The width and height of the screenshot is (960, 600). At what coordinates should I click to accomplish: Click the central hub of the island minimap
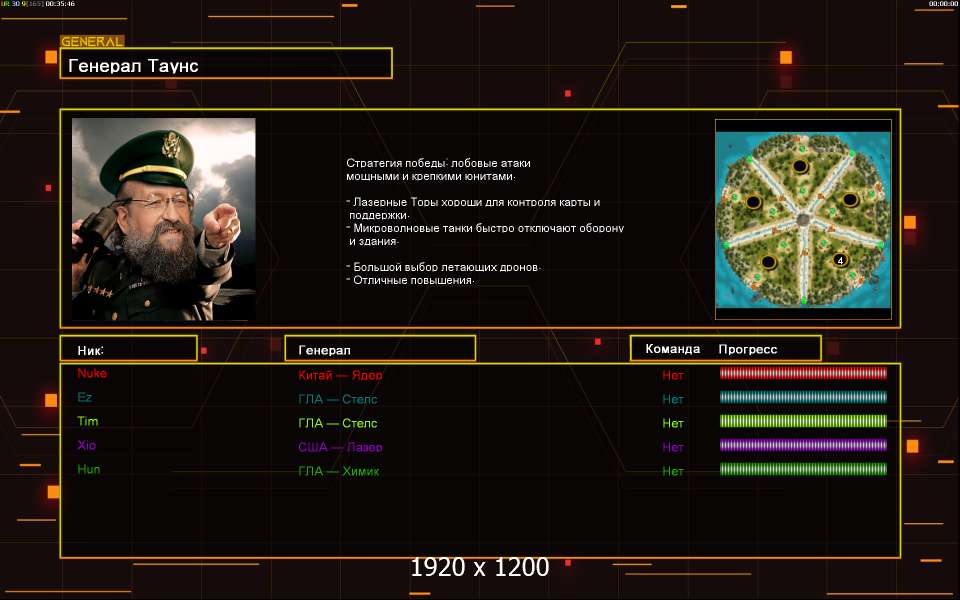pyautogui.click(x=803, y=219)
